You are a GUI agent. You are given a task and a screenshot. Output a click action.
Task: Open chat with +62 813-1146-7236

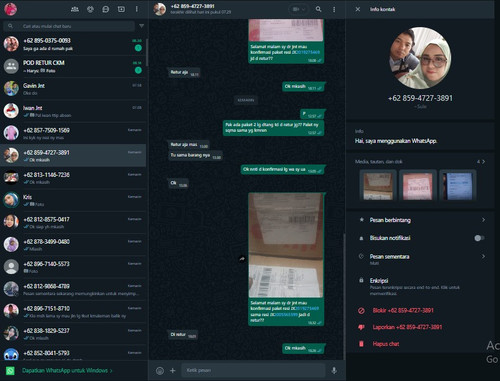(x=73, y=178)
